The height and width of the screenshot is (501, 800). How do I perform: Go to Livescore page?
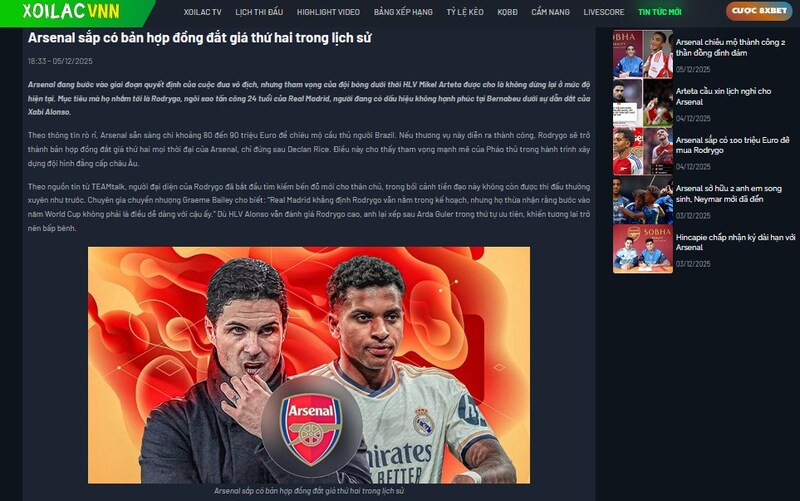[x=604, y=12]
